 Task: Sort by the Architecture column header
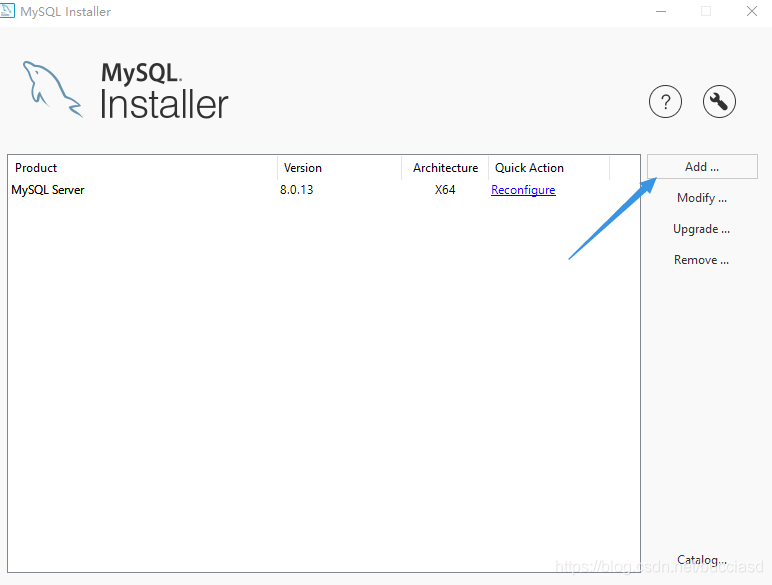tap(445, 168)
